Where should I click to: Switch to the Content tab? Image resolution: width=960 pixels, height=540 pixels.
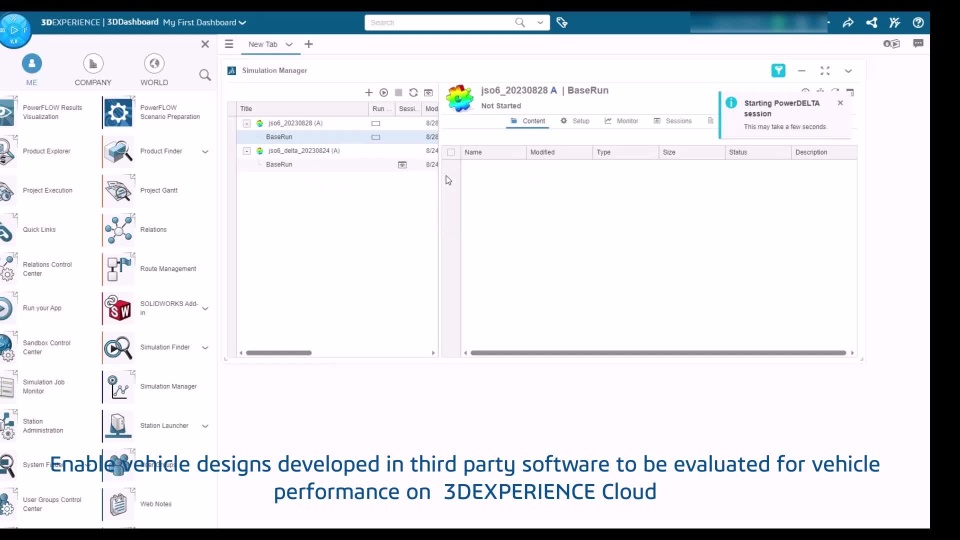tap(528, 121)
